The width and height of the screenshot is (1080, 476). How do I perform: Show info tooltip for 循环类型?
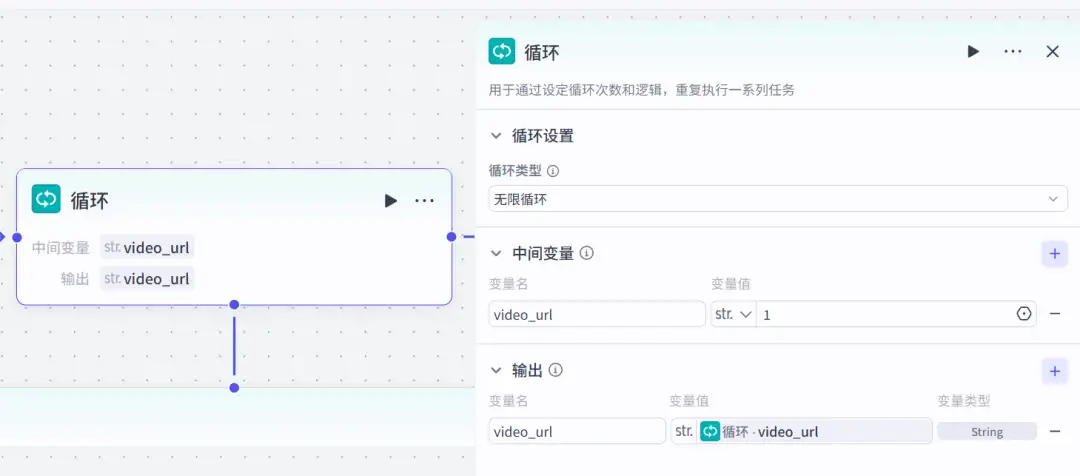pyautogui.click(x=552, y=170)
